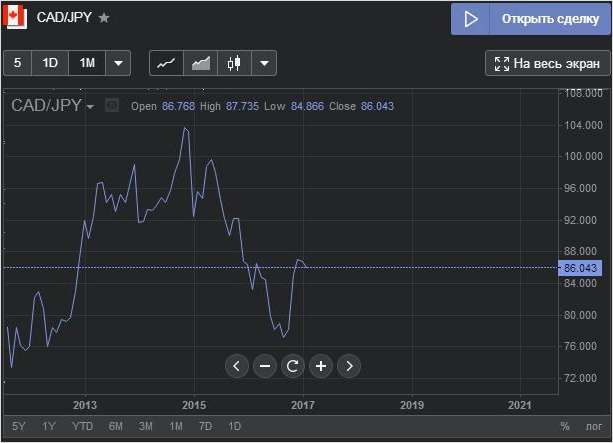This screenshot has height=443, width=613.
Task: Select the YTD time range
Action: pyautogui.click(x=82, y=426)
